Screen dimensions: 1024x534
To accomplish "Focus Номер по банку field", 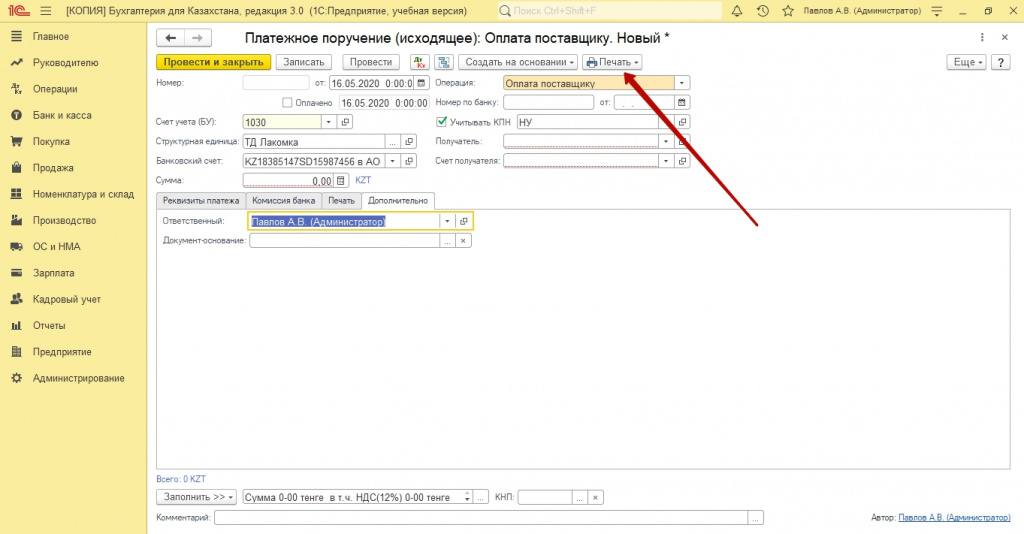I will 549,102.
